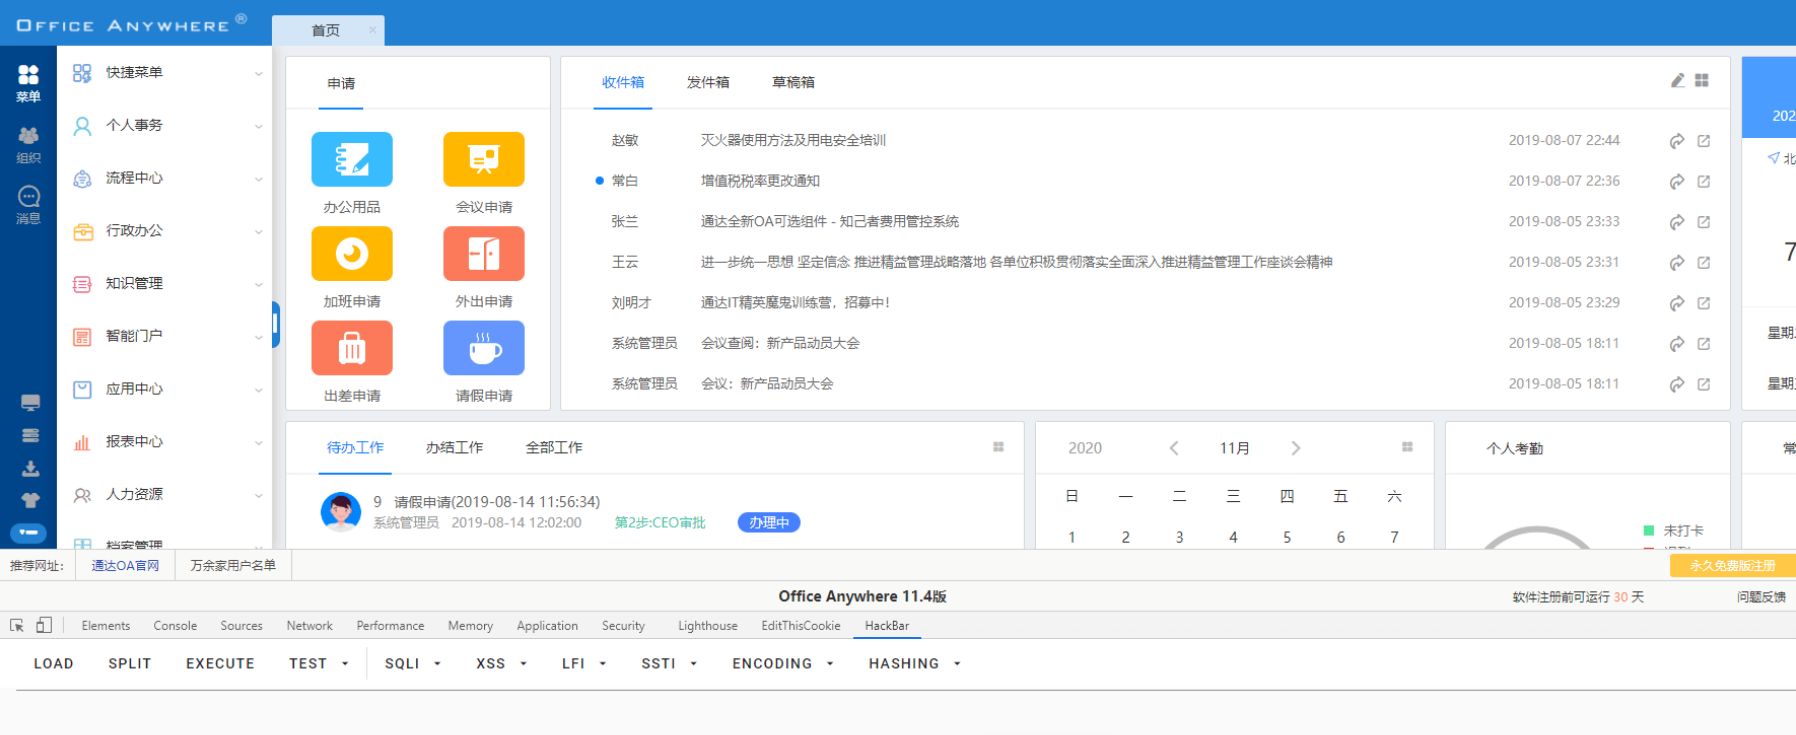Open the 外出申请 icon

[483, 254]
